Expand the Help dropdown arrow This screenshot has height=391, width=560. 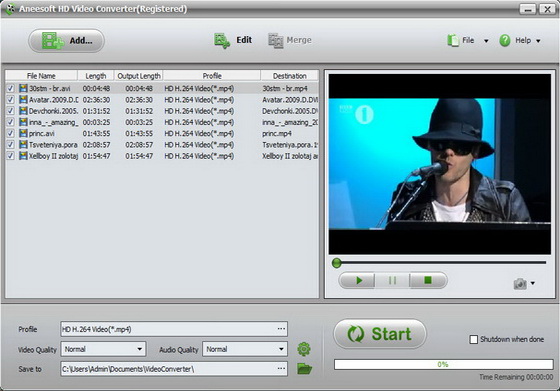[x=538, y=41]
